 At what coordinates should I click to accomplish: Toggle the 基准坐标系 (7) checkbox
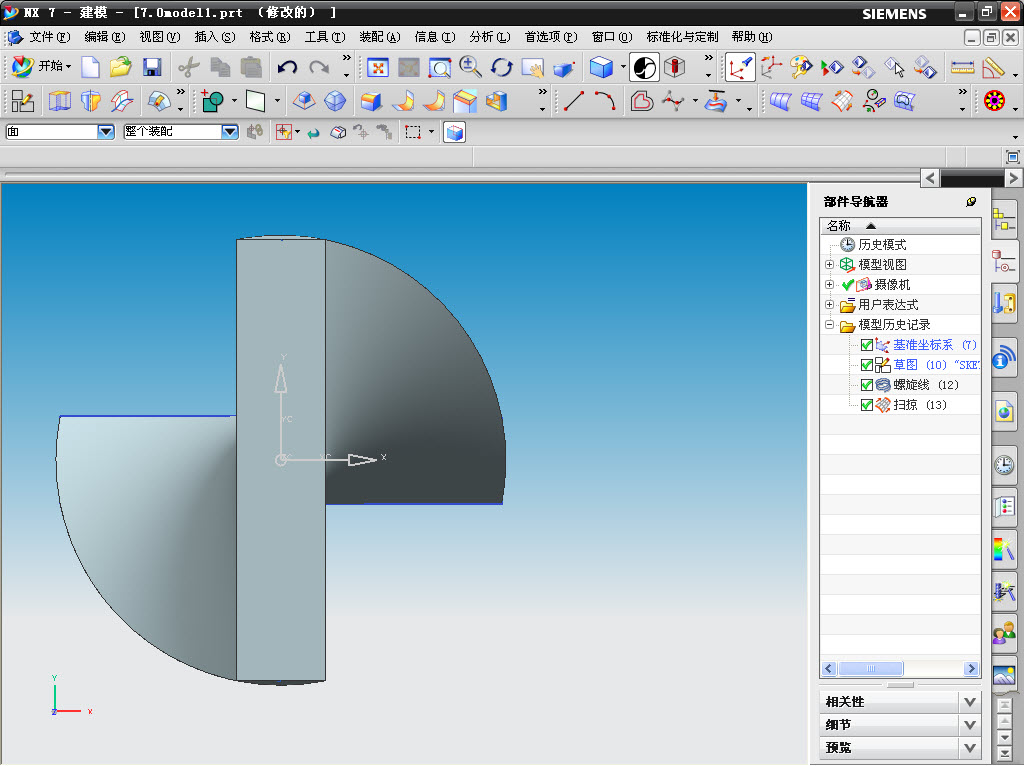(867, 345)
